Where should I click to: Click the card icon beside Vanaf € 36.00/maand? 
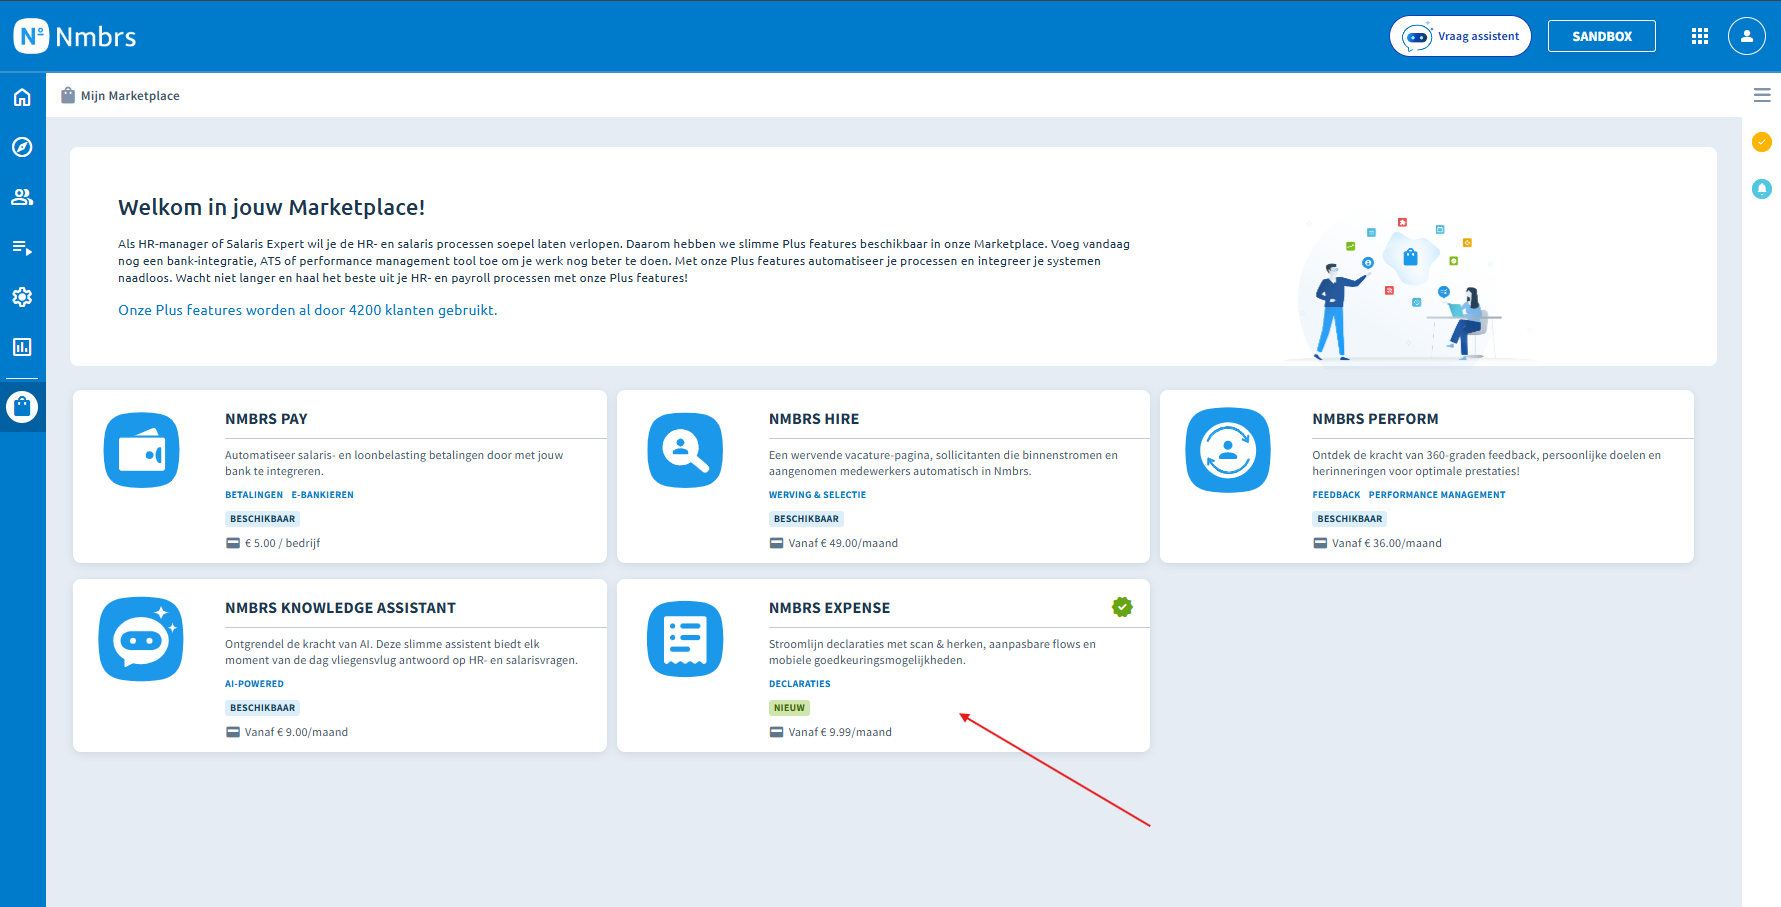1320,543
